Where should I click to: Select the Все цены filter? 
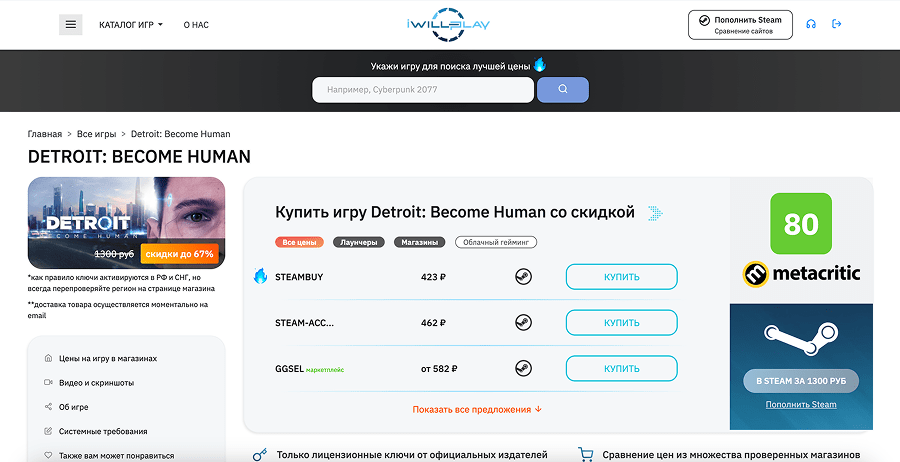pyautogui.click(x=299, y=242)
